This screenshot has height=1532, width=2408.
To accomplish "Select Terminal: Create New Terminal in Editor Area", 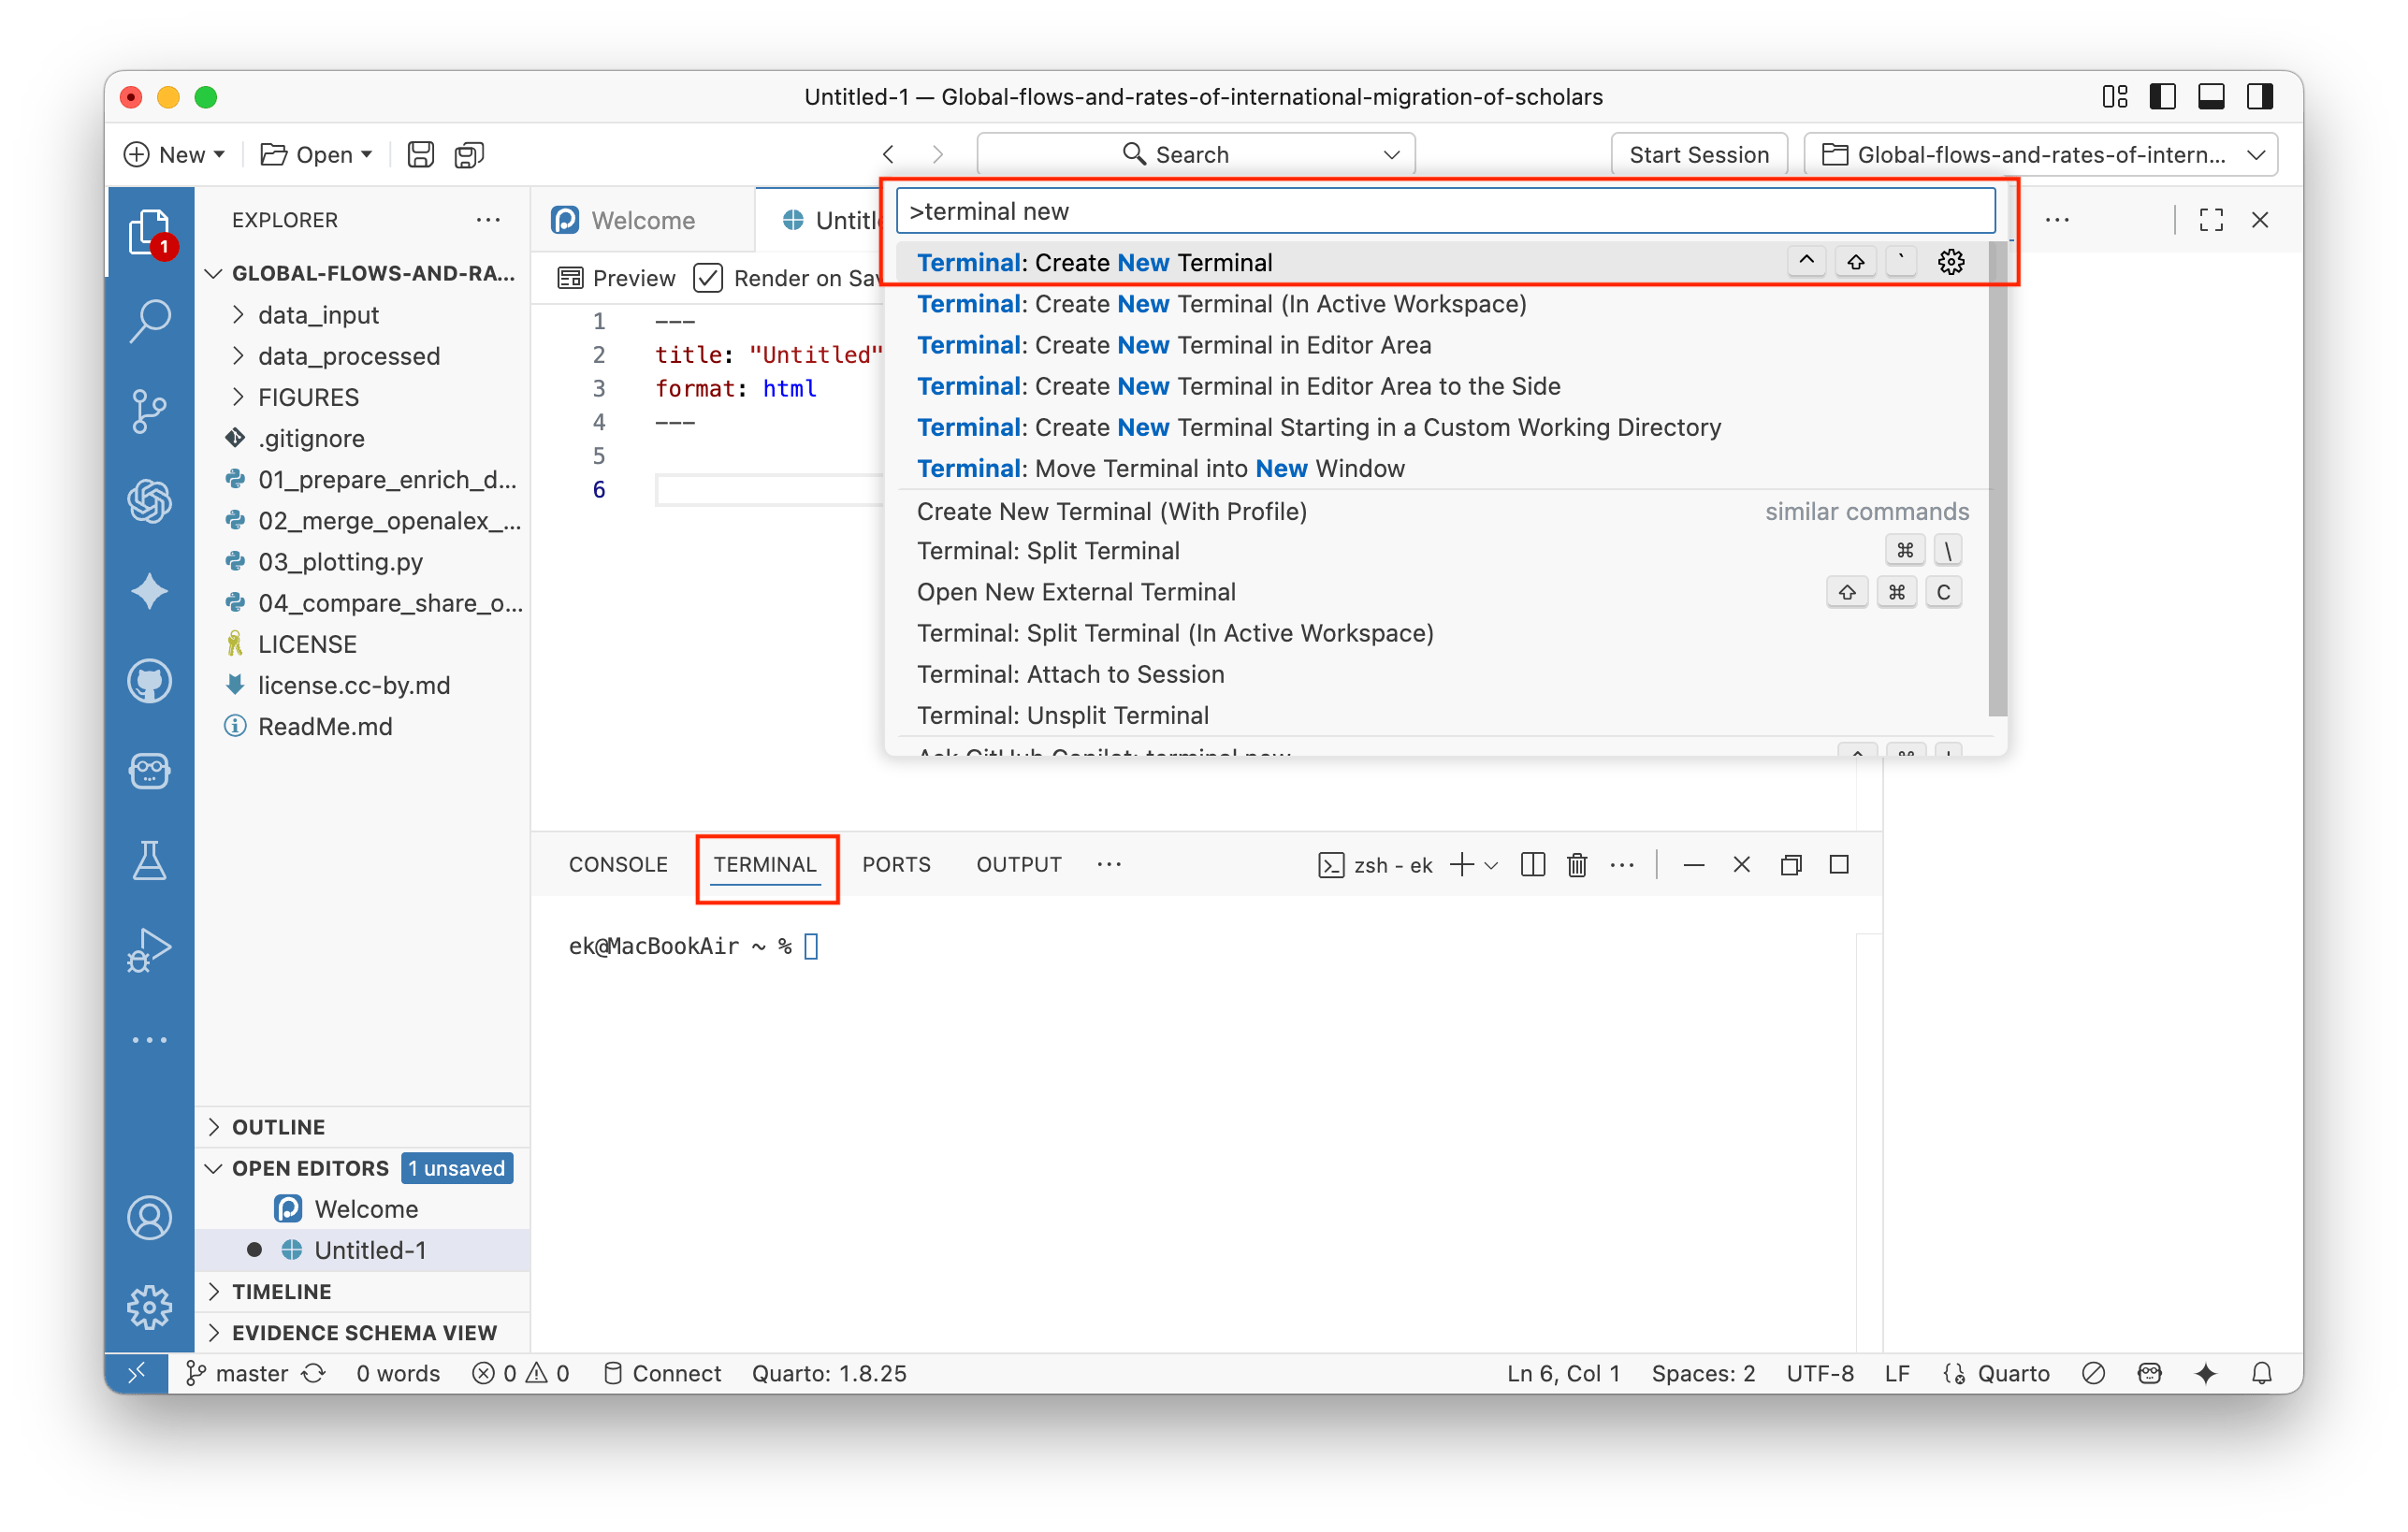I will click(1174, 345).
